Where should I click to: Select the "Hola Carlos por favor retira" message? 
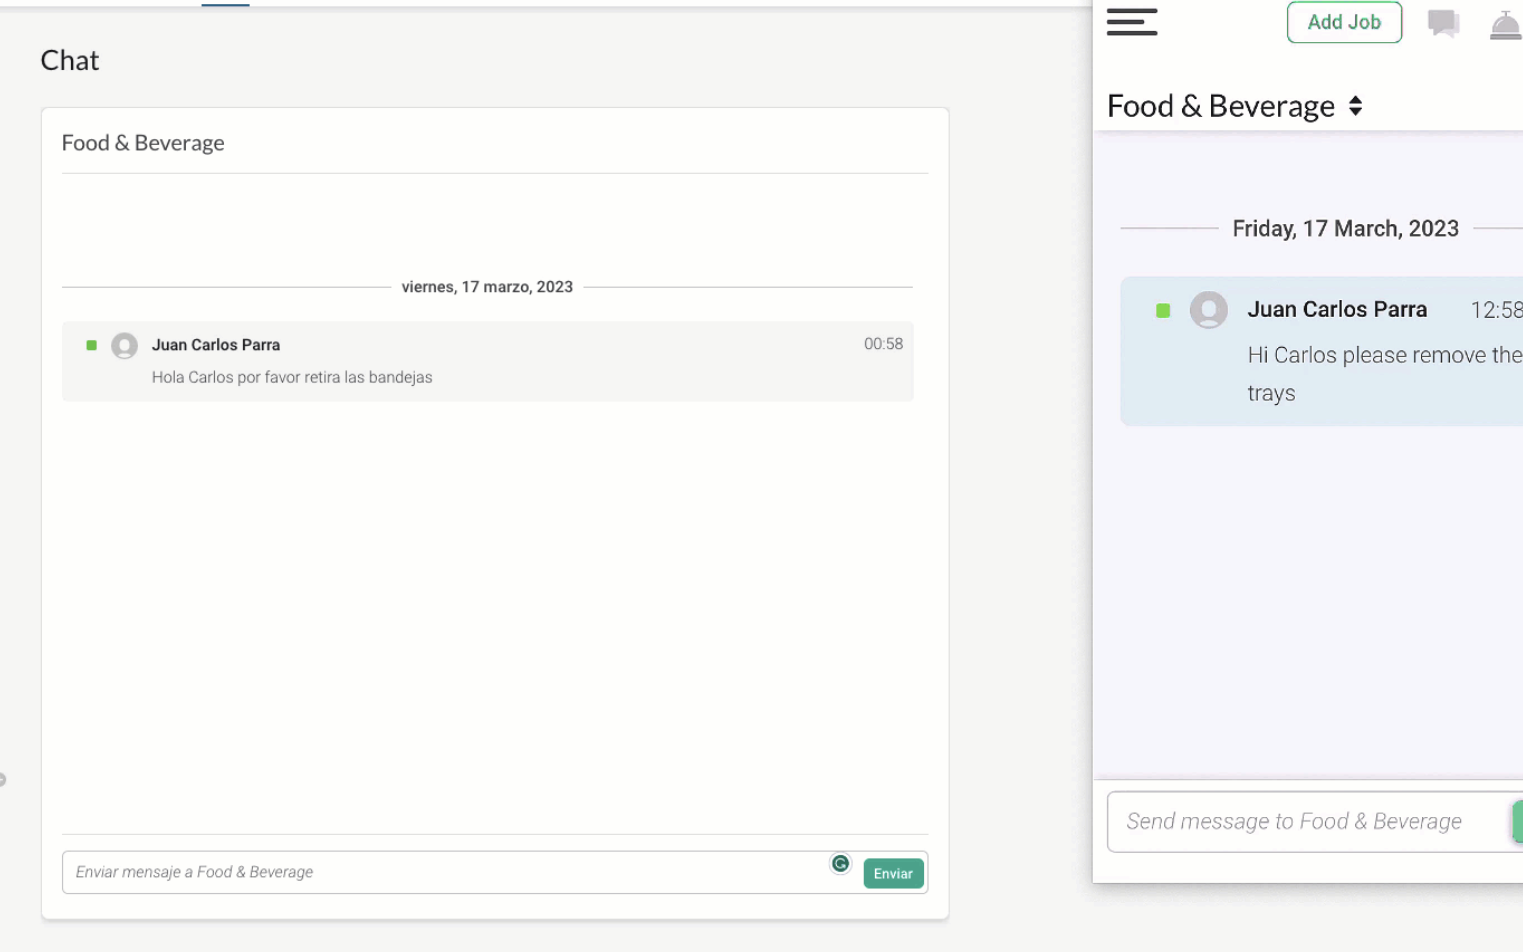[x=292, y=377]
